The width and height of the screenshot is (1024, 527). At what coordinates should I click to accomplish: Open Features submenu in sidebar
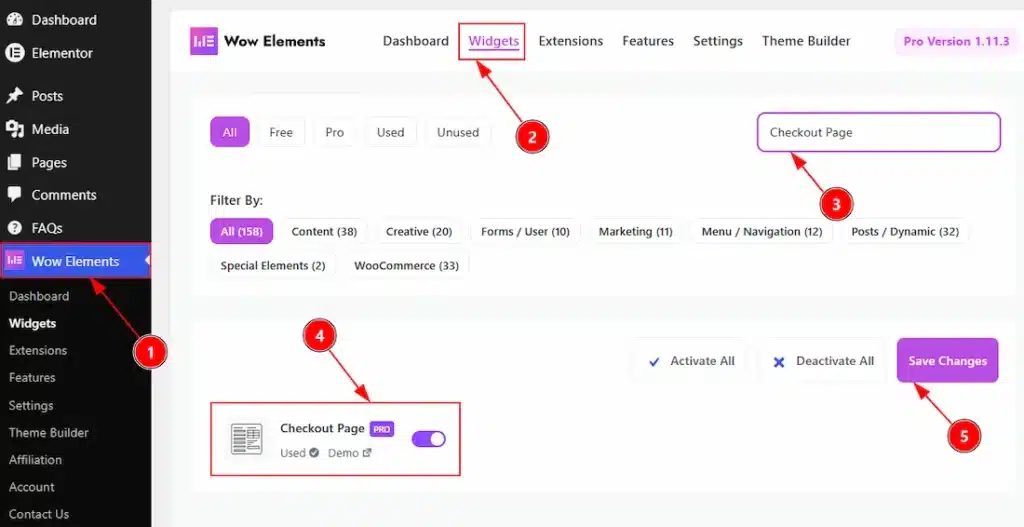click(x=32, y=377)
